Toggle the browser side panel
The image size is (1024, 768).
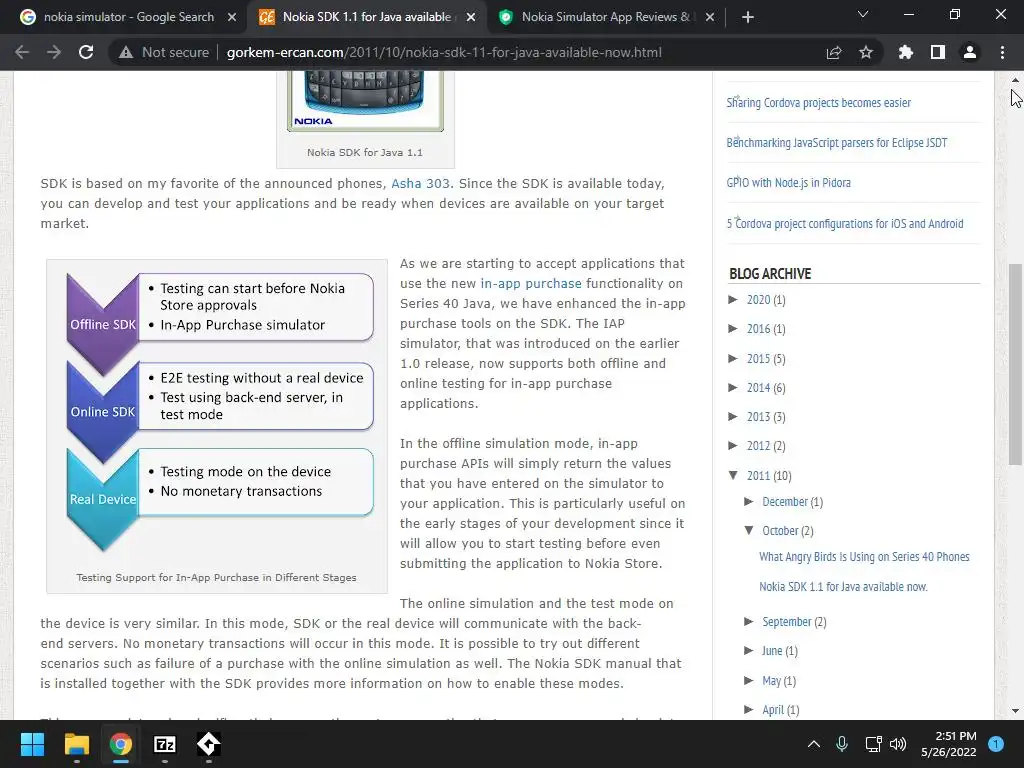[x=938, y=52]
